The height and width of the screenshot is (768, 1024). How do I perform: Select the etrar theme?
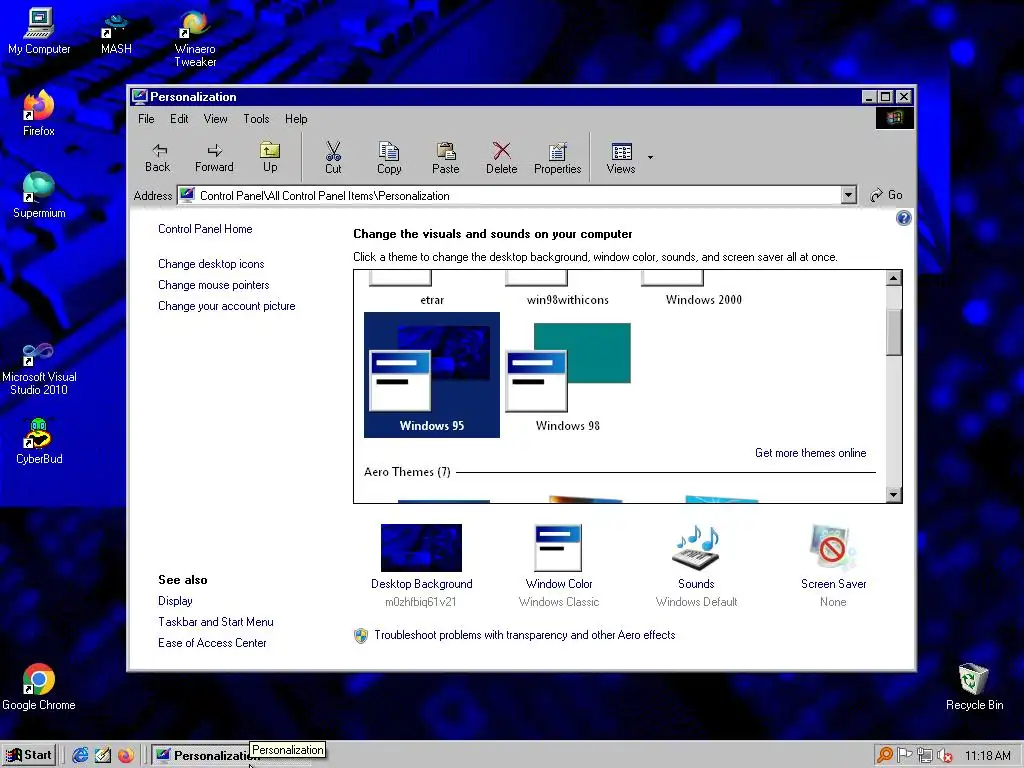coord(432,290)
